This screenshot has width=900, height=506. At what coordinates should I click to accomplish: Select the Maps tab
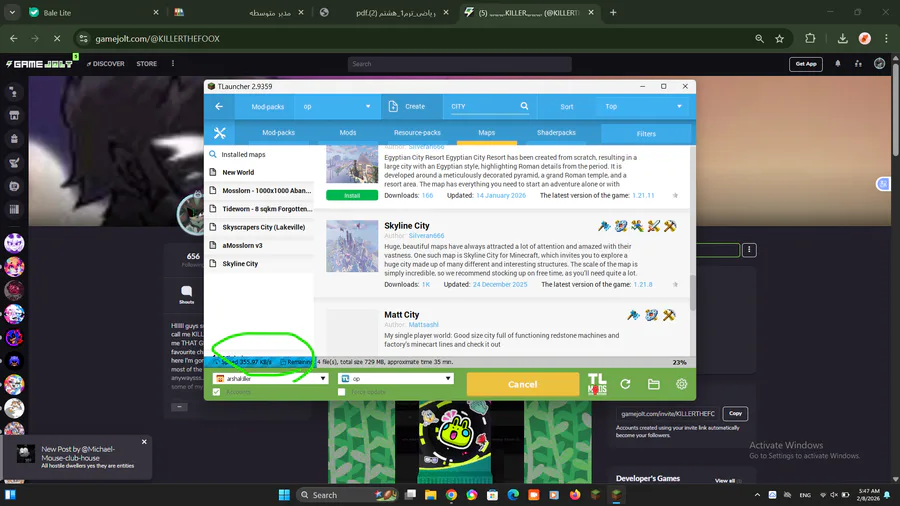[x=487, y=133]
